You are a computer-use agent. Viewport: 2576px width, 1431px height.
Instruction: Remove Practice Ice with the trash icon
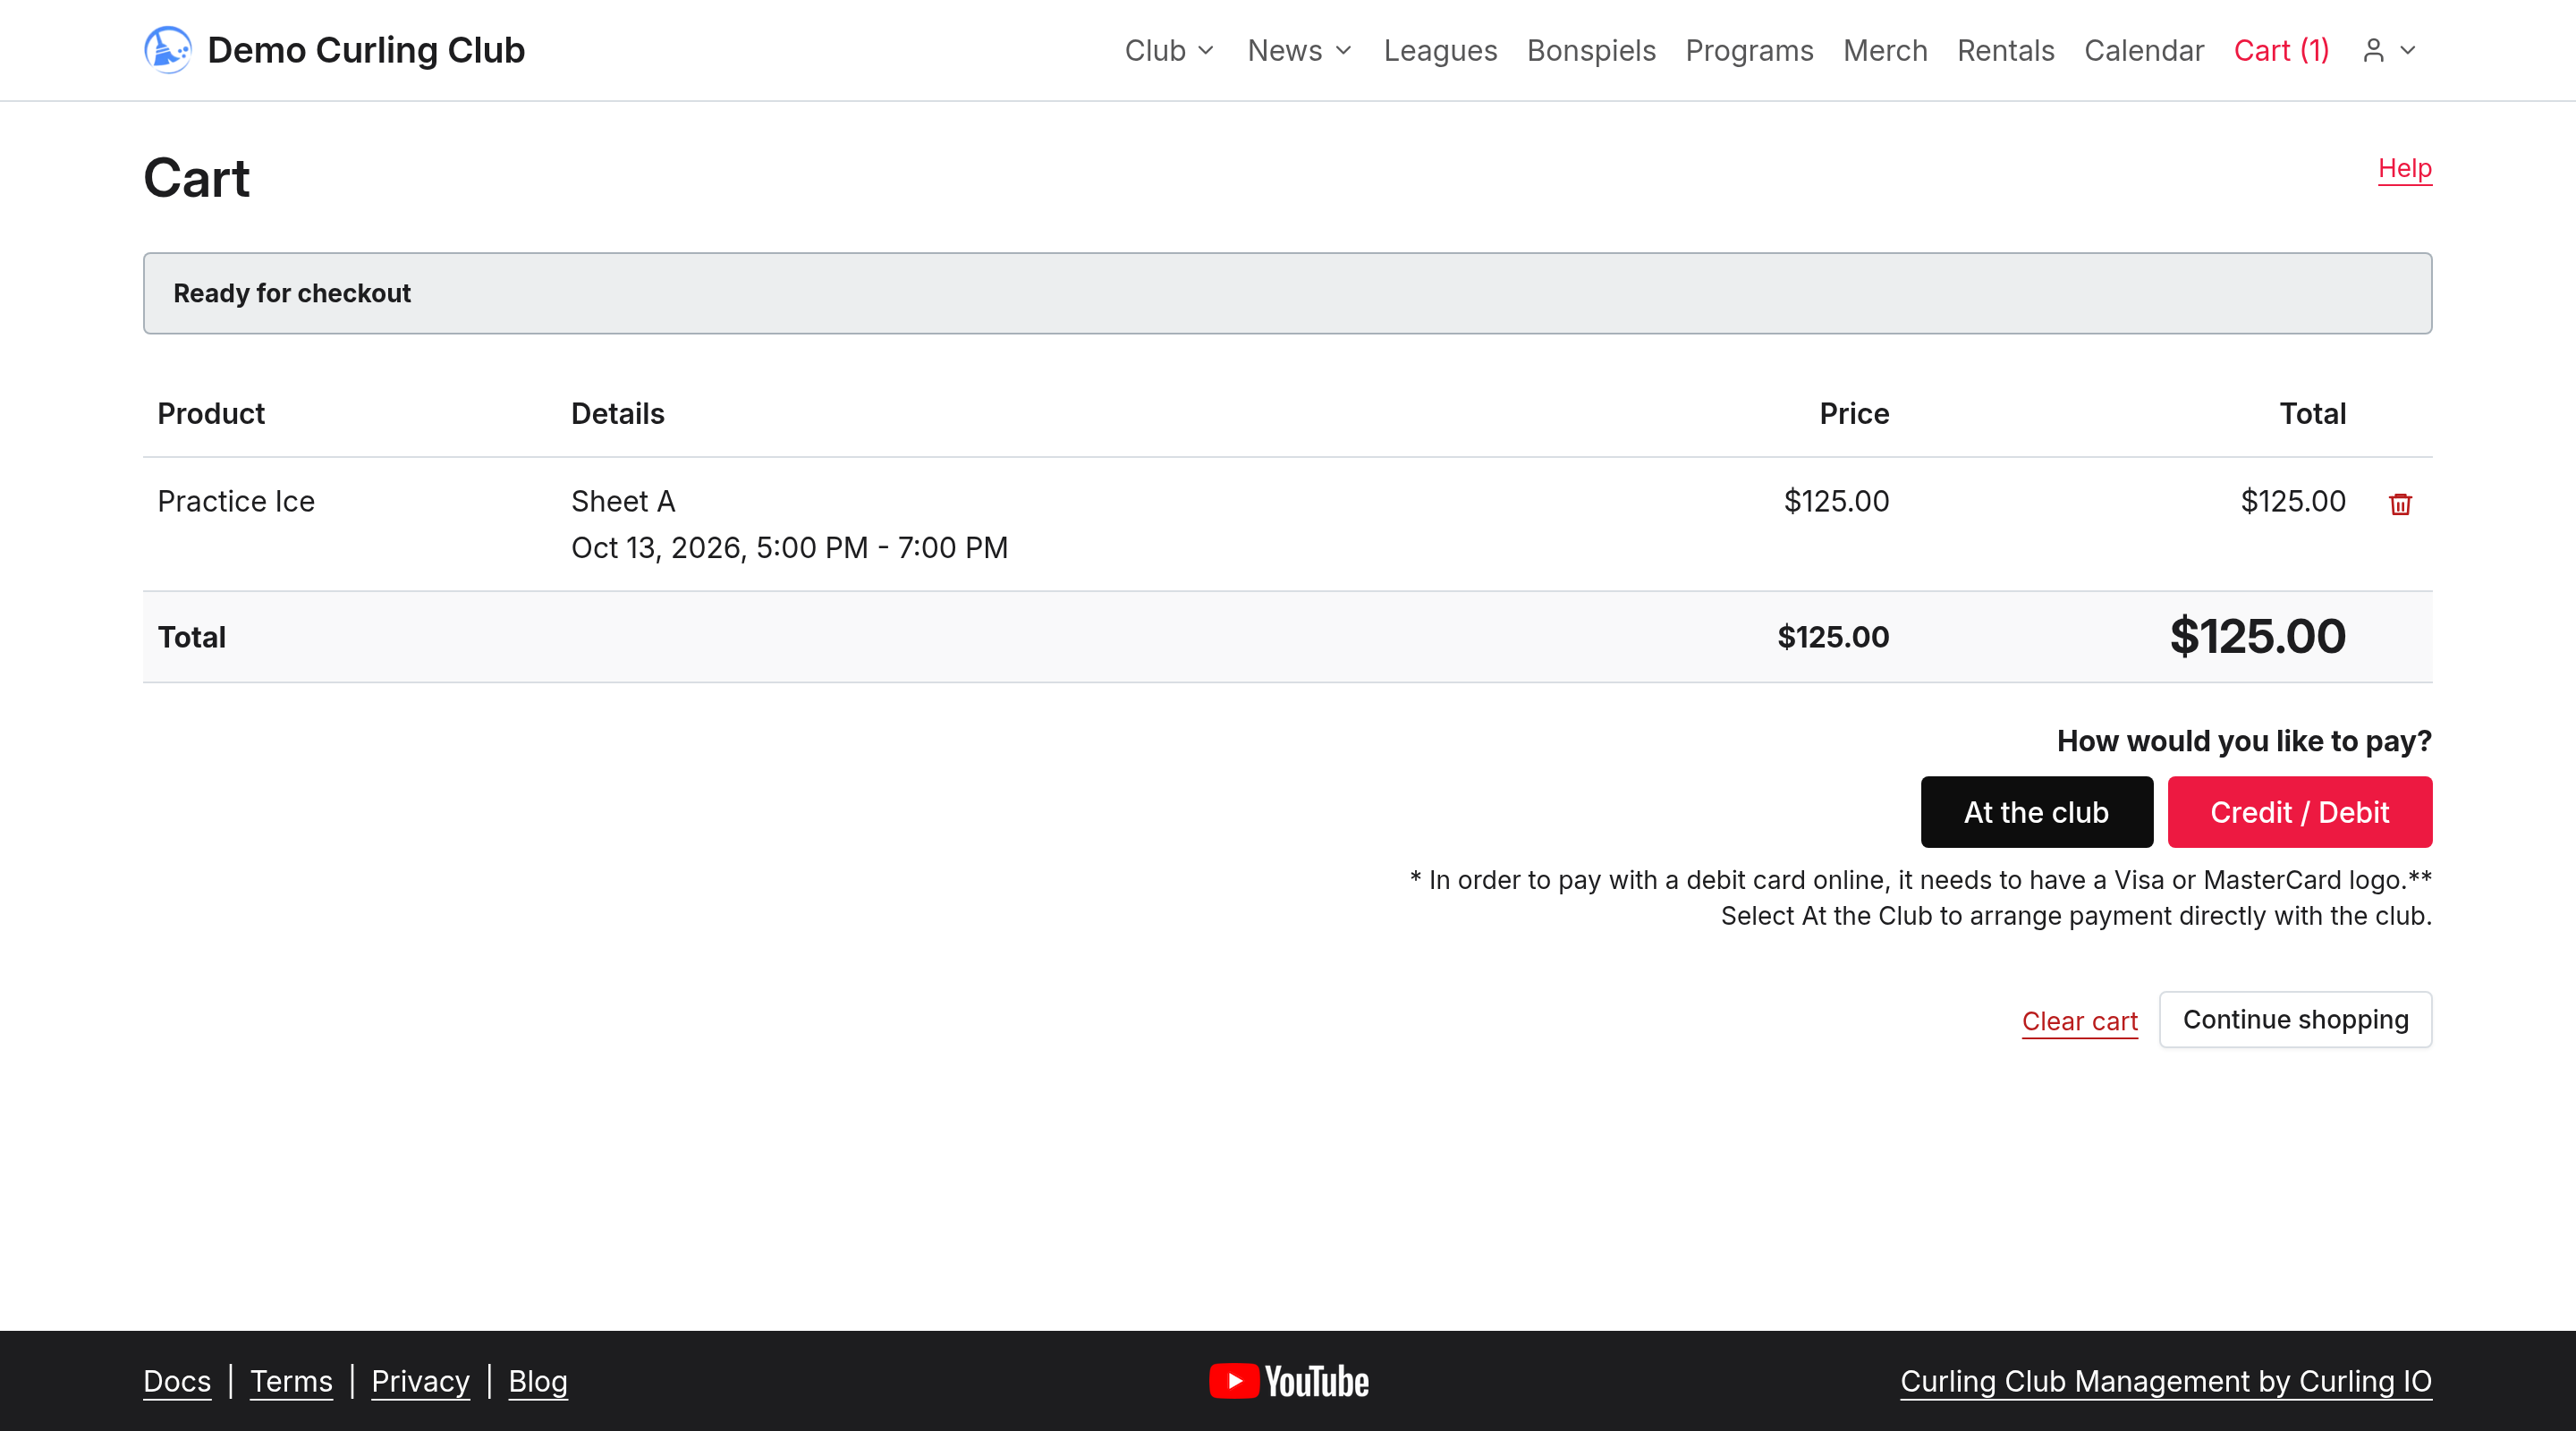coord(2400,504)
